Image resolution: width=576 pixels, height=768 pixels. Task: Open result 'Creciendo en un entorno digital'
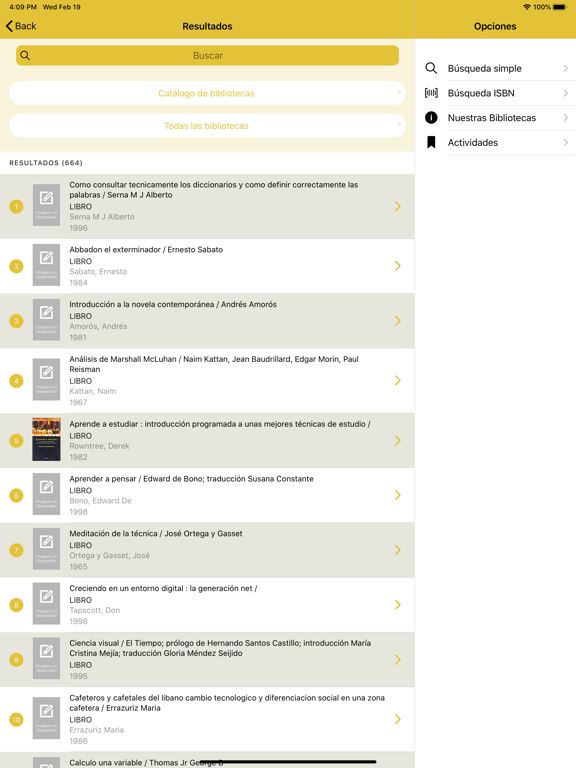point(207,605)
